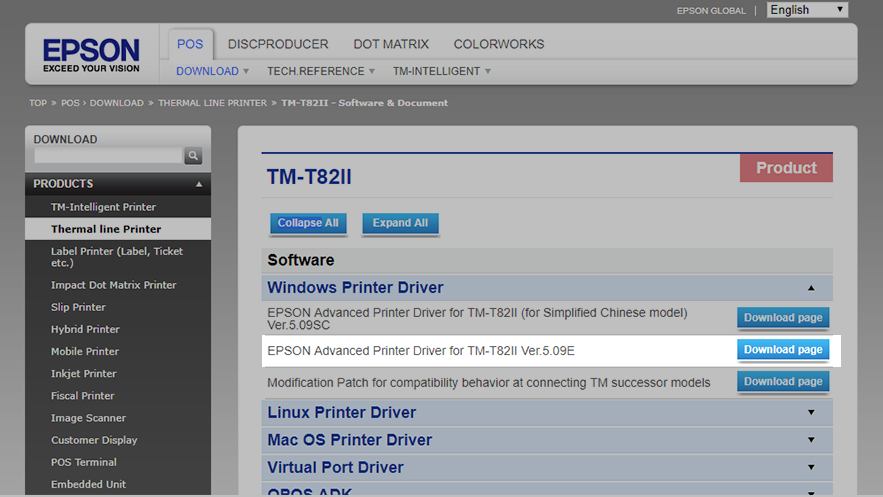Switch to the DOT MATRIX tab
This screenshot has width=883, height=497.
(x=391, y=44)
